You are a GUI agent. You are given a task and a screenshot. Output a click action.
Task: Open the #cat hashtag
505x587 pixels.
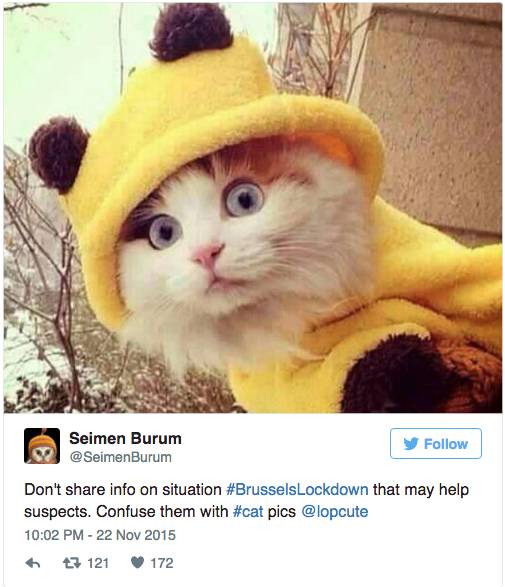click(x=248, y=511)
